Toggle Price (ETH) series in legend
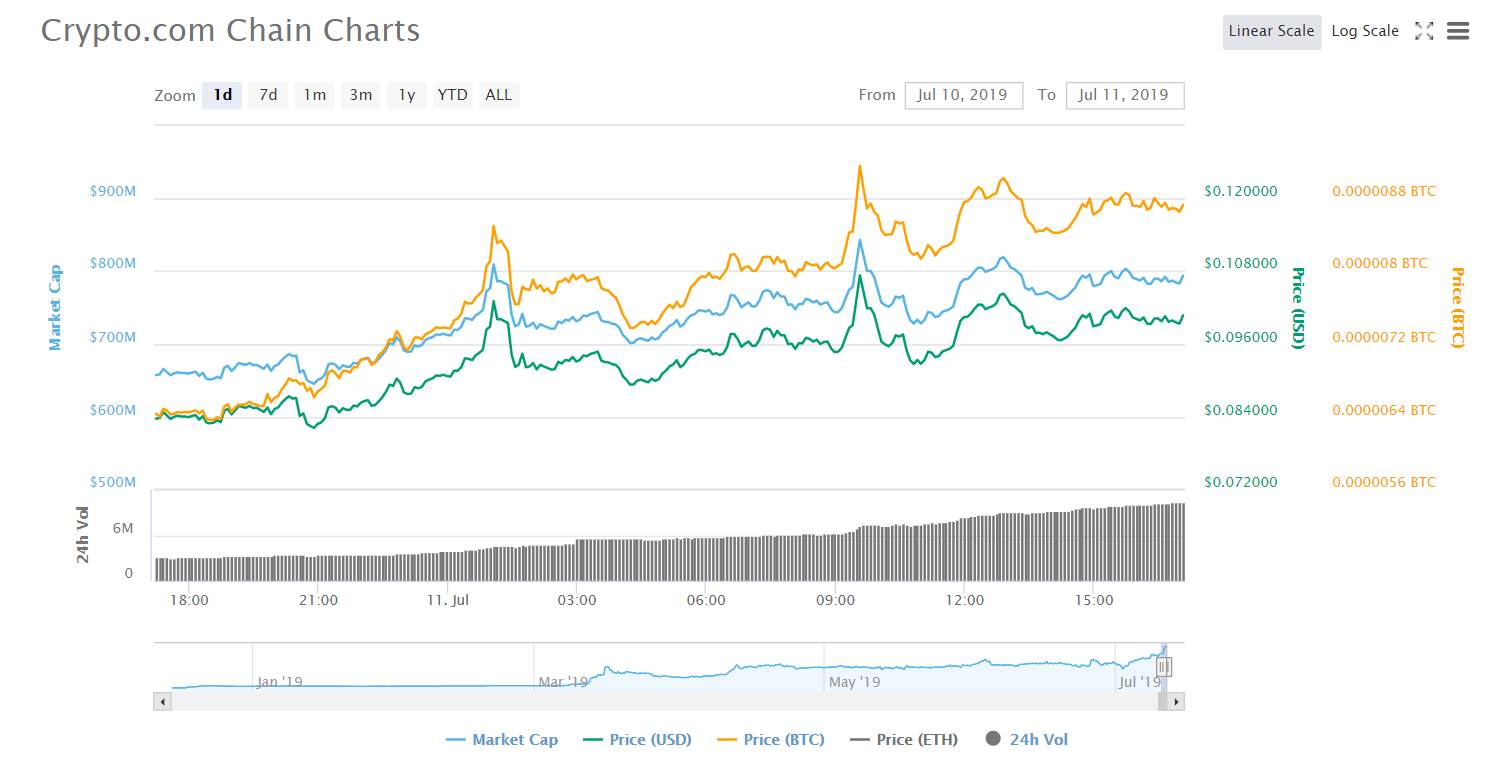This screenshot has height=758, width=1500. coord(904,740)
